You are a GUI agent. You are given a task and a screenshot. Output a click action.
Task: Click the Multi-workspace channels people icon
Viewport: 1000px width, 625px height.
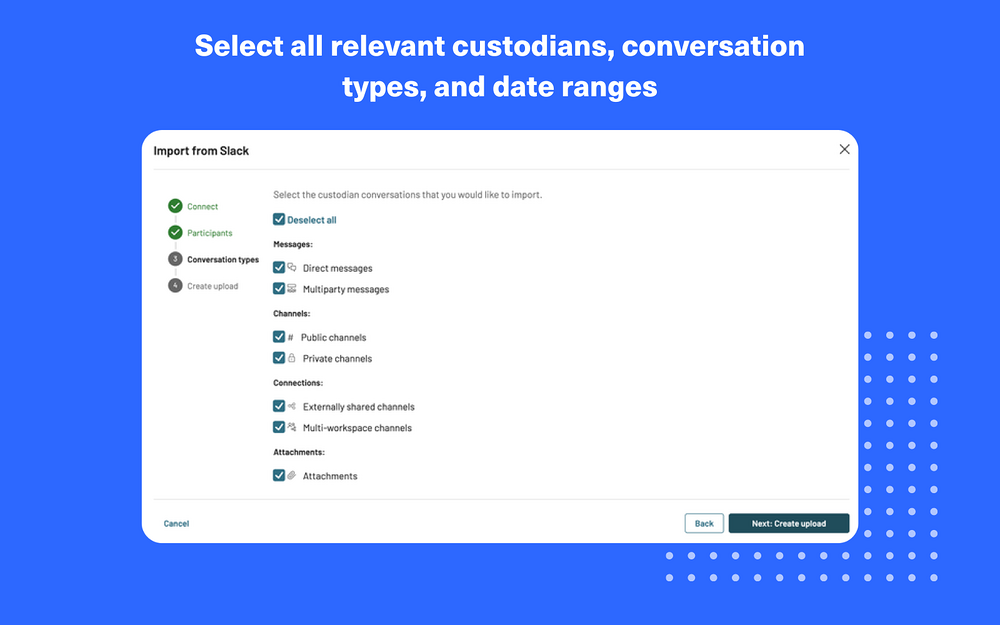click(x=291, y=427)
